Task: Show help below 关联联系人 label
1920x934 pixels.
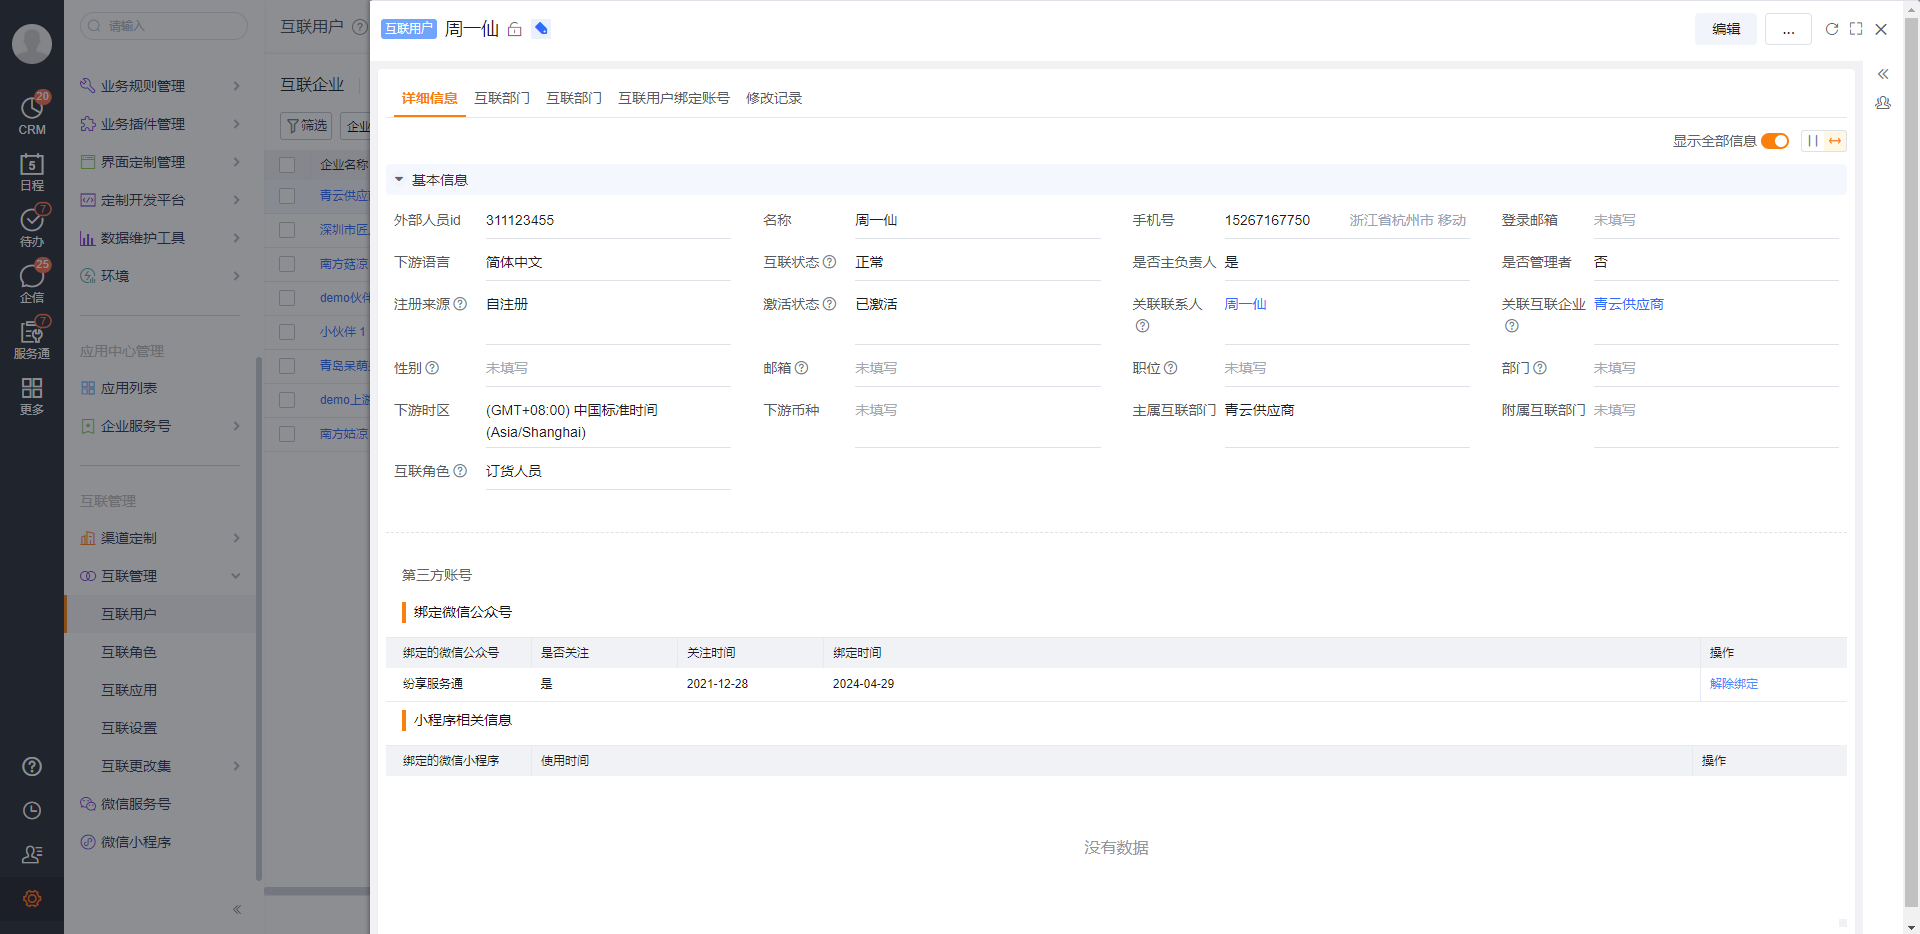Action: click(x=1142, y=326)
